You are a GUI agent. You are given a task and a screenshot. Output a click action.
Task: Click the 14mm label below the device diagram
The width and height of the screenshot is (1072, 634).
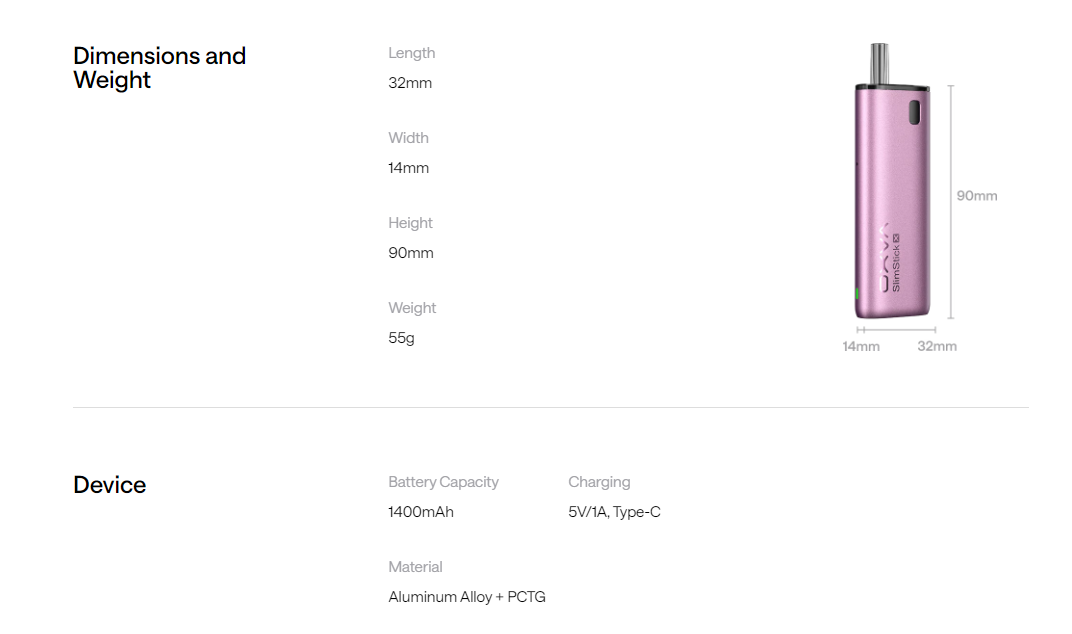861,346
